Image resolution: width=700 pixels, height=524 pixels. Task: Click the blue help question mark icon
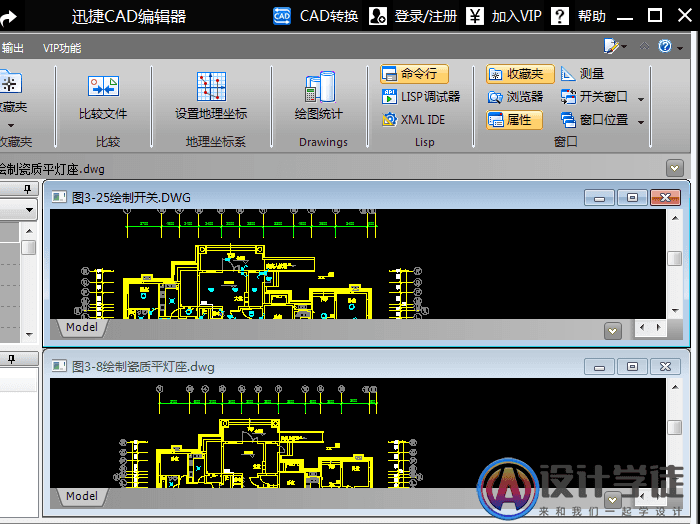click(665, 46)
